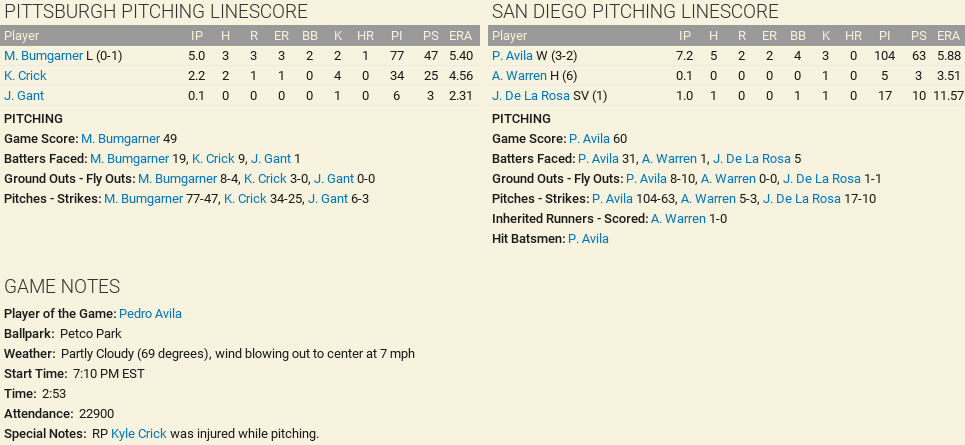Open J. De La Rosa in linescore table row
Image resolution: width=965 pixels, height=445 pixels.
point(531,96)
